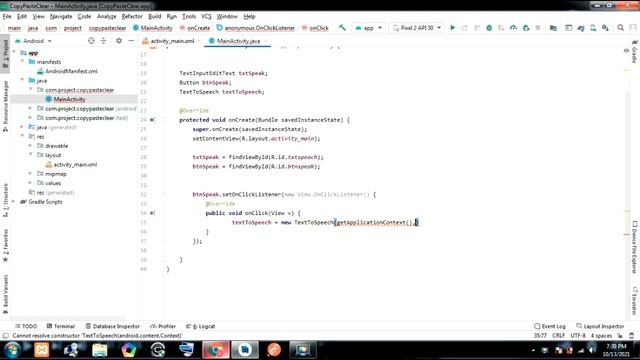Open the File menu
The height and width of the screenshot is (360, 640).
(7, 16)
